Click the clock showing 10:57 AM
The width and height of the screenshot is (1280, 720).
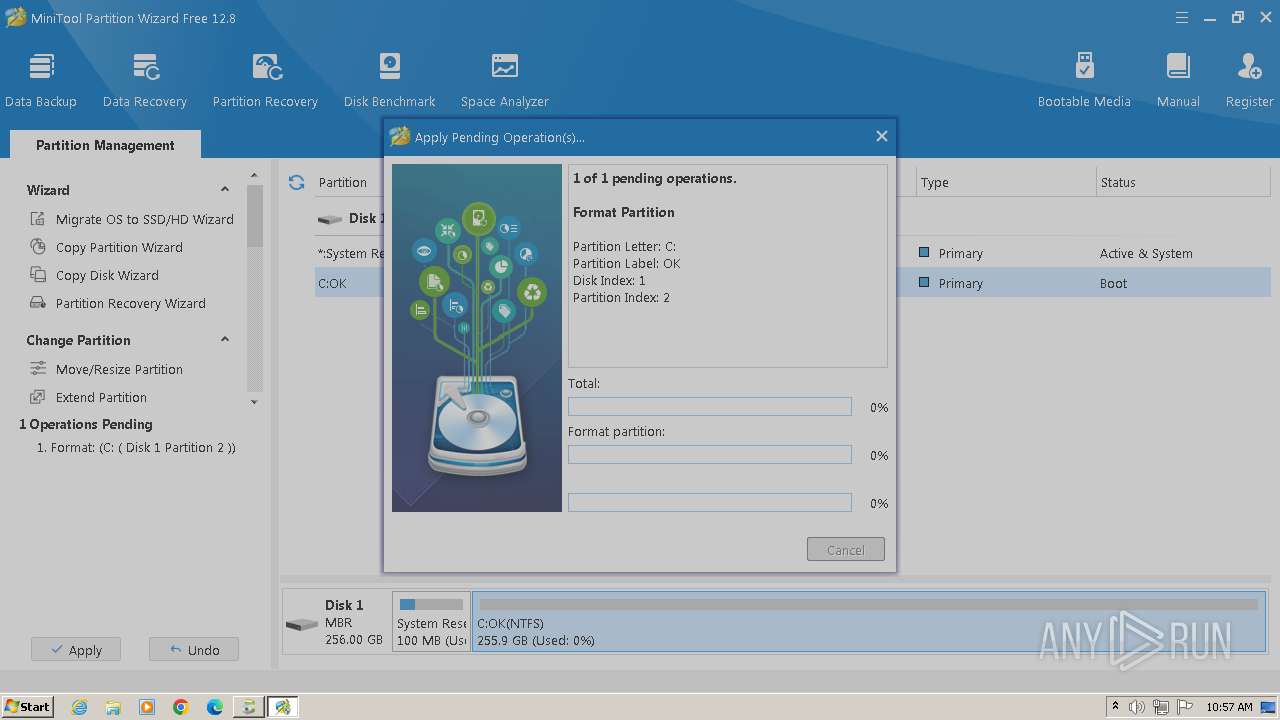(x=1229, y=707)
